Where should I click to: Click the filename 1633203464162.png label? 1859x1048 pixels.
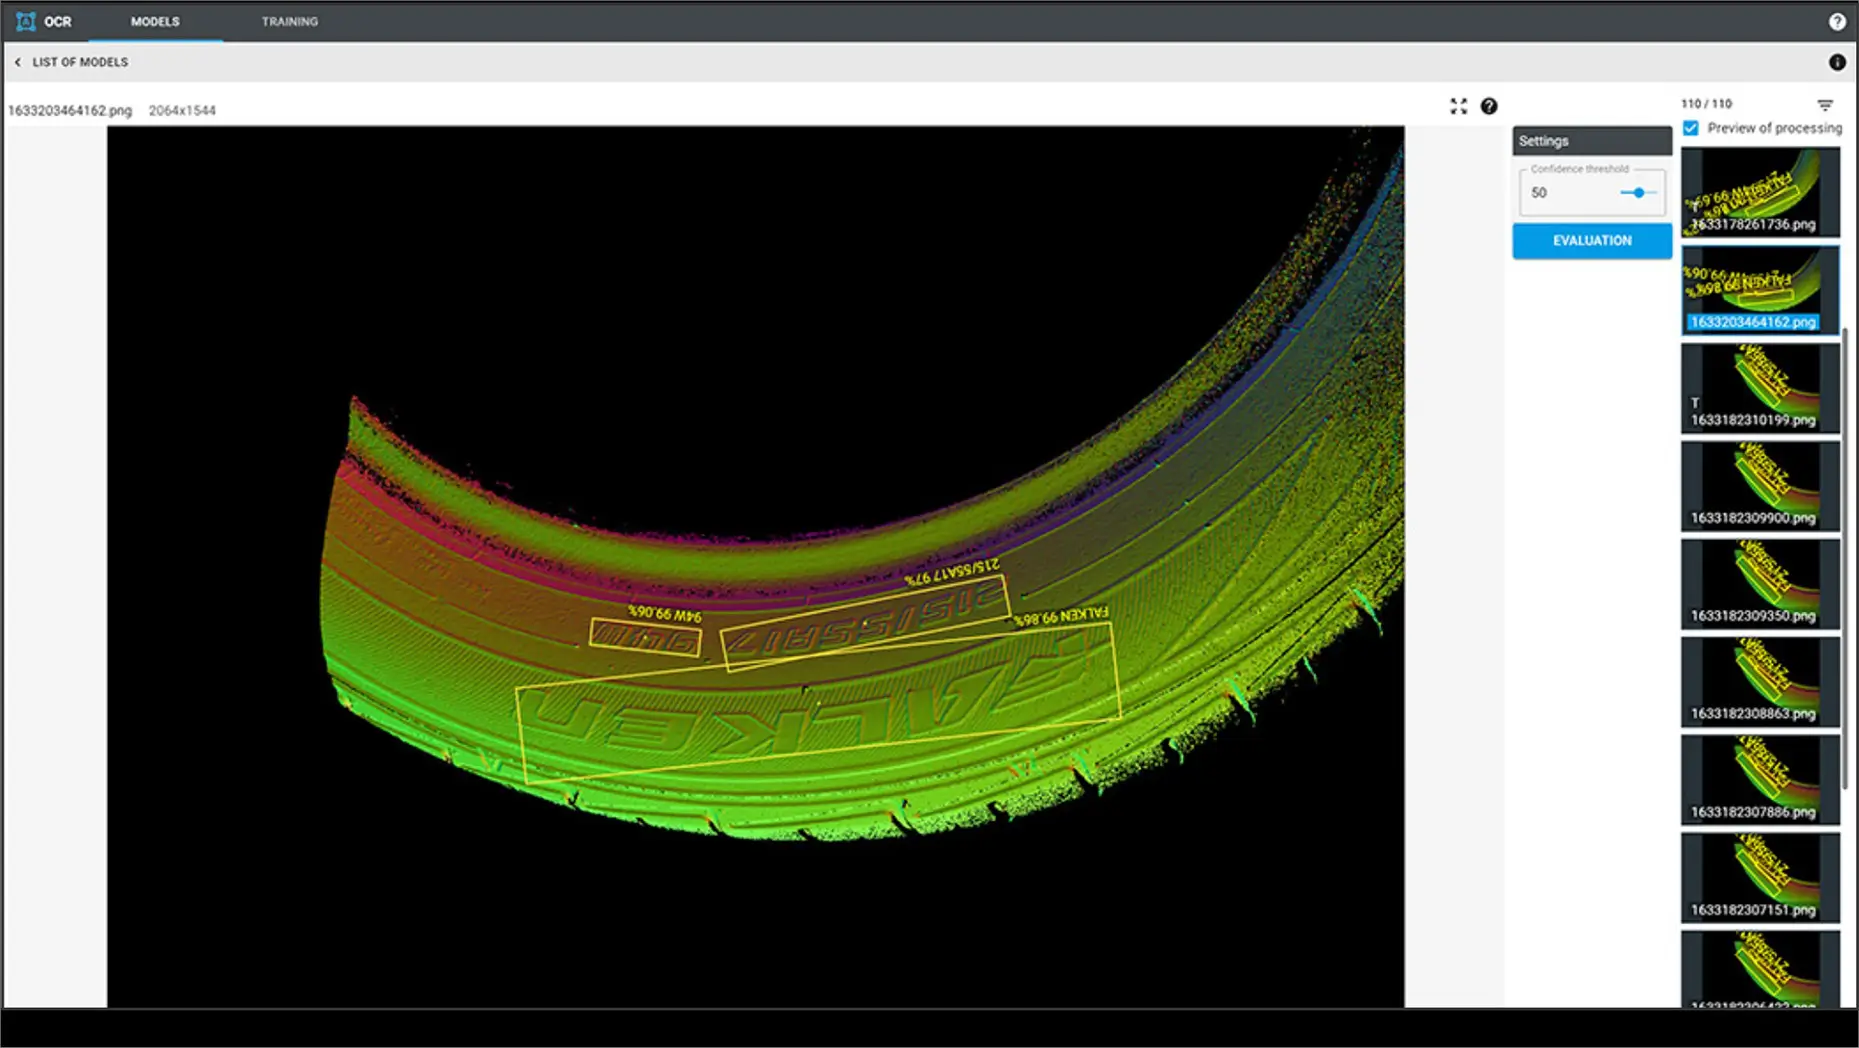(x=70, y=110)
